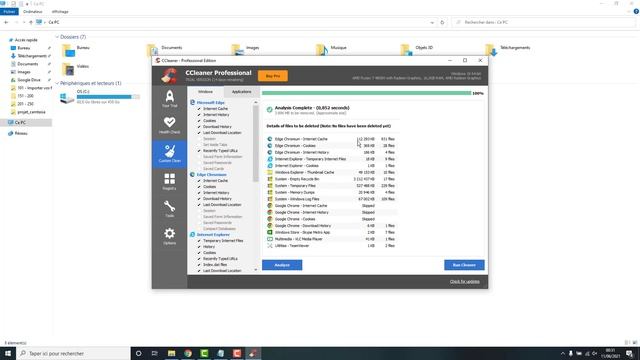This screenshot has width=640, height=360.
Task: Show hidden system tray icons chevron
Action: [x=562, y=353]
